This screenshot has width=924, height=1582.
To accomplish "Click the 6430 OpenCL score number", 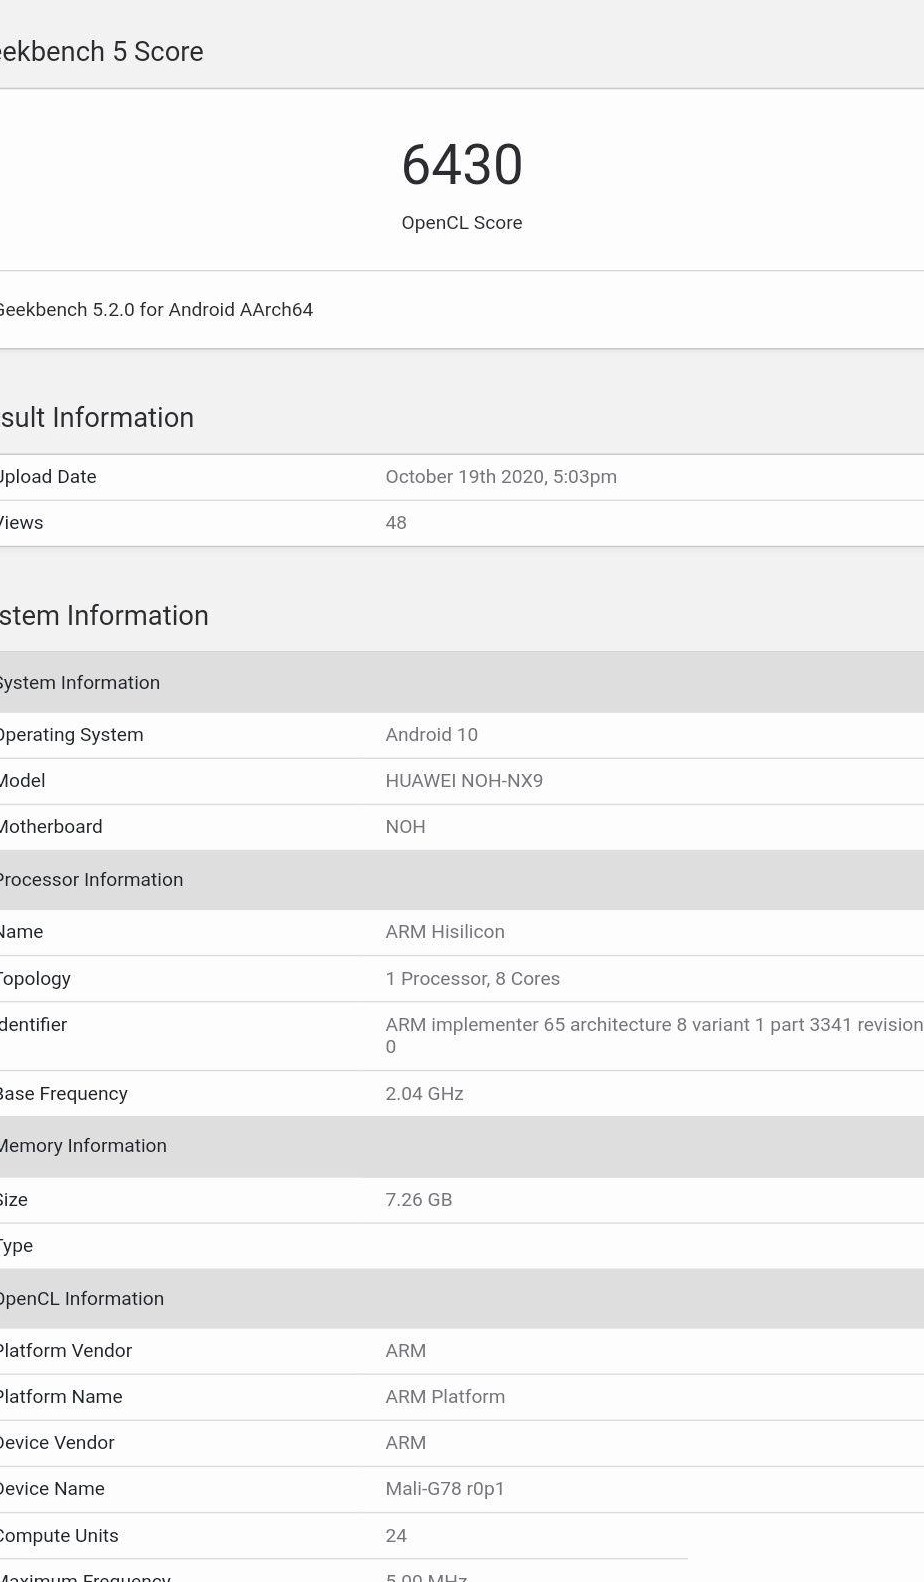I will (462, 165).
